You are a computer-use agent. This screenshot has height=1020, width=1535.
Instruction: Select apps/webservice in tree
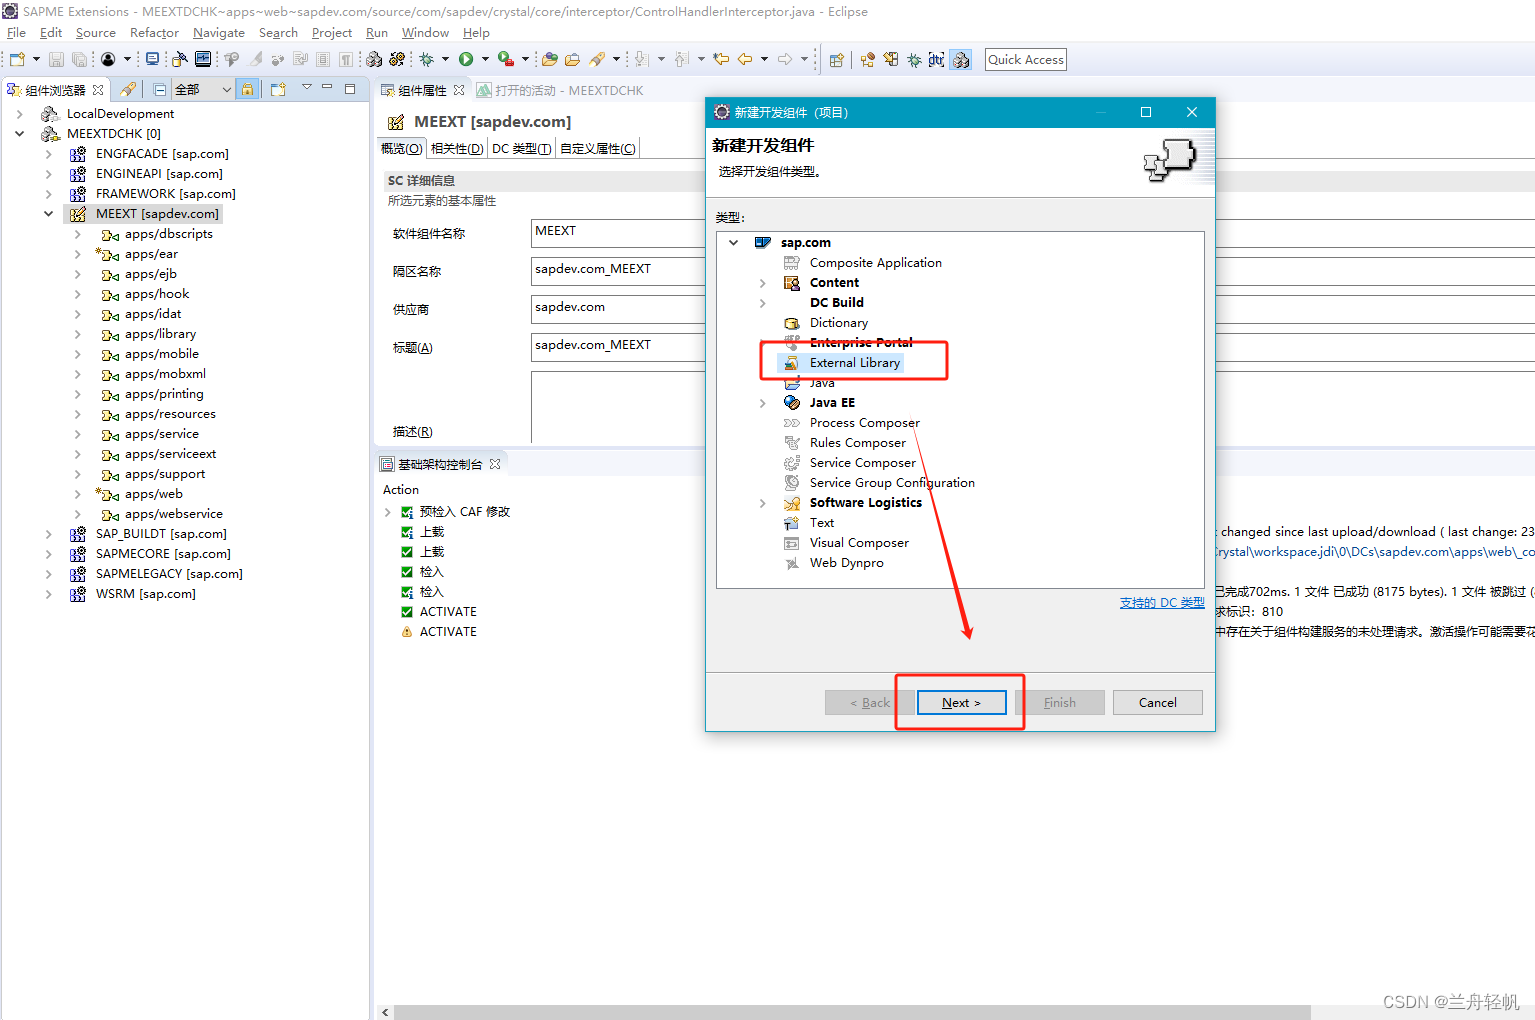click(173, 514)
